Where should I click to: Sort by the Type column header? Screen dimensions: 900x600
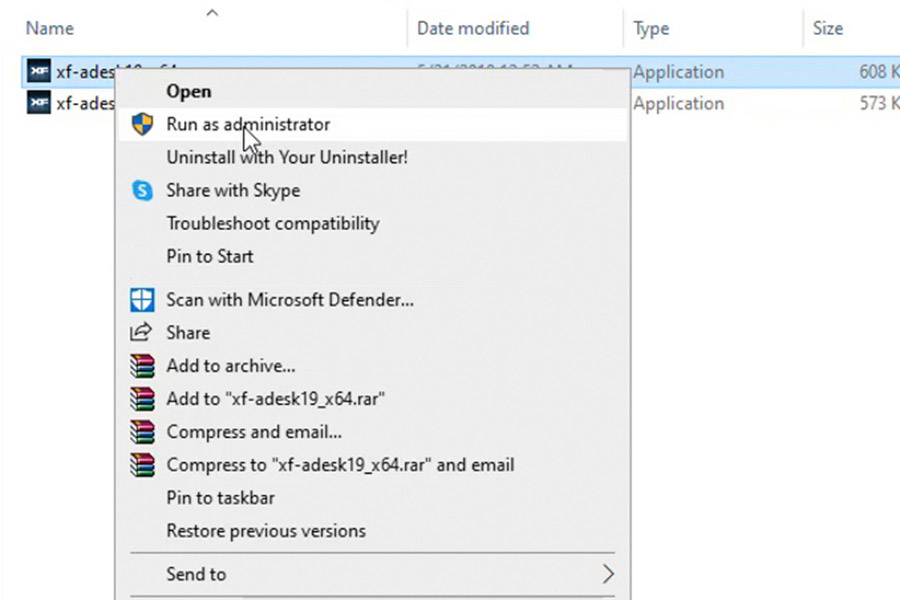coord(651,29)
